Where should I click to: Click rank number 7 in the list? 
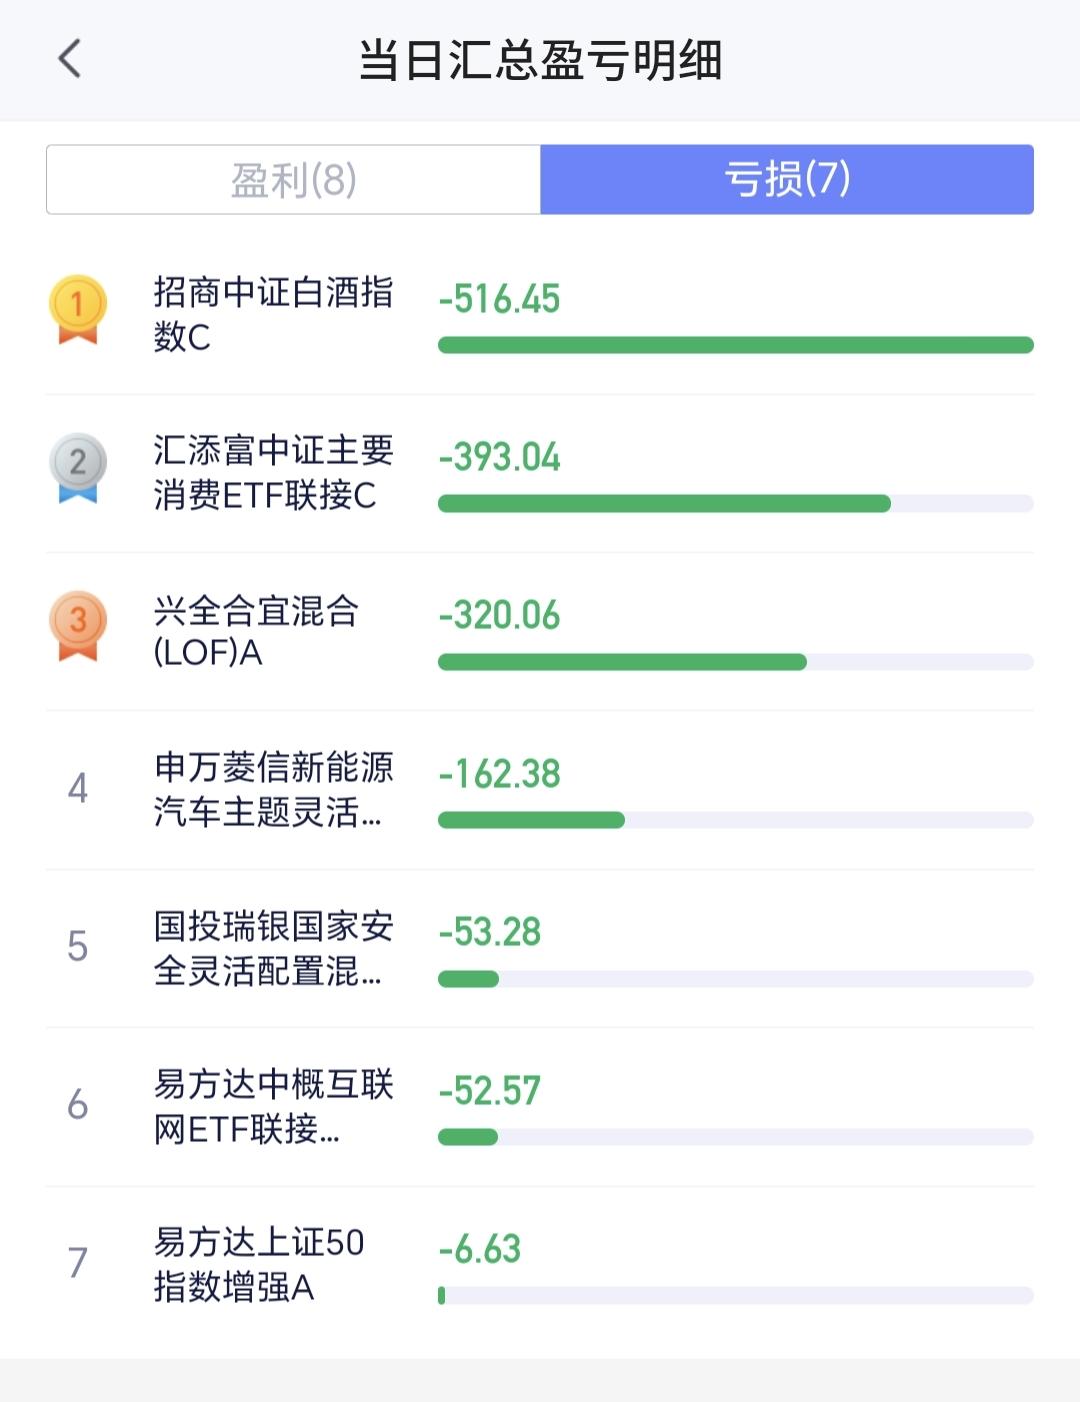coord(78,1263)
